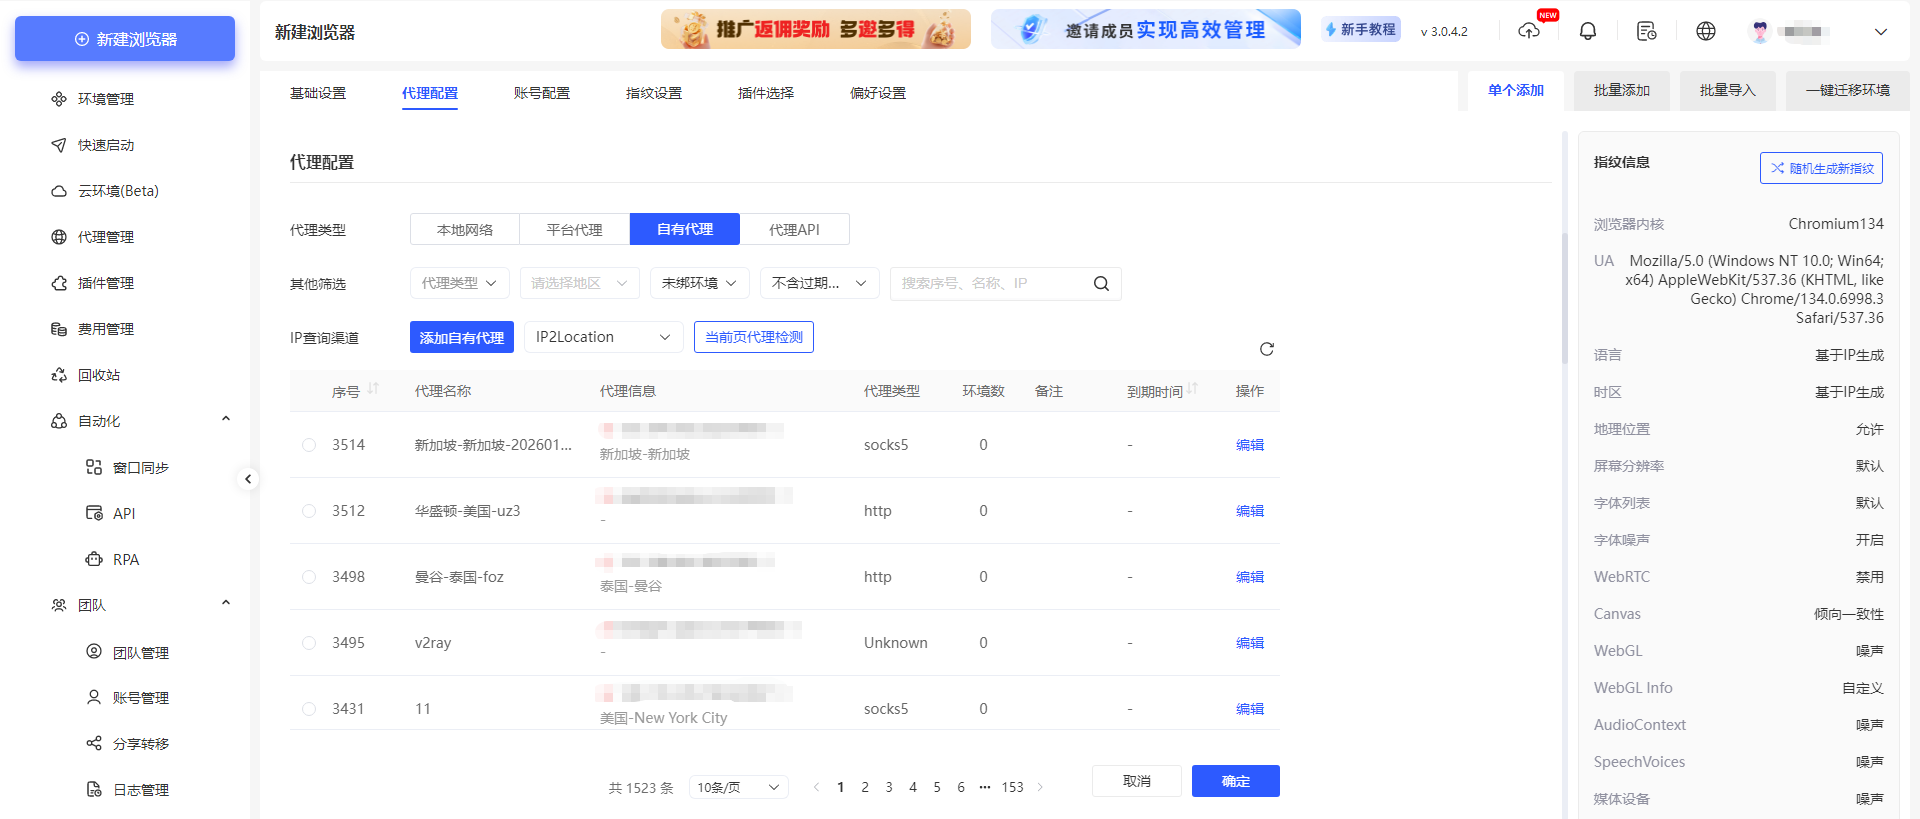Switch to the 基础设置 tab
The width and height of the screenshot is (1920, 819).
318,93
